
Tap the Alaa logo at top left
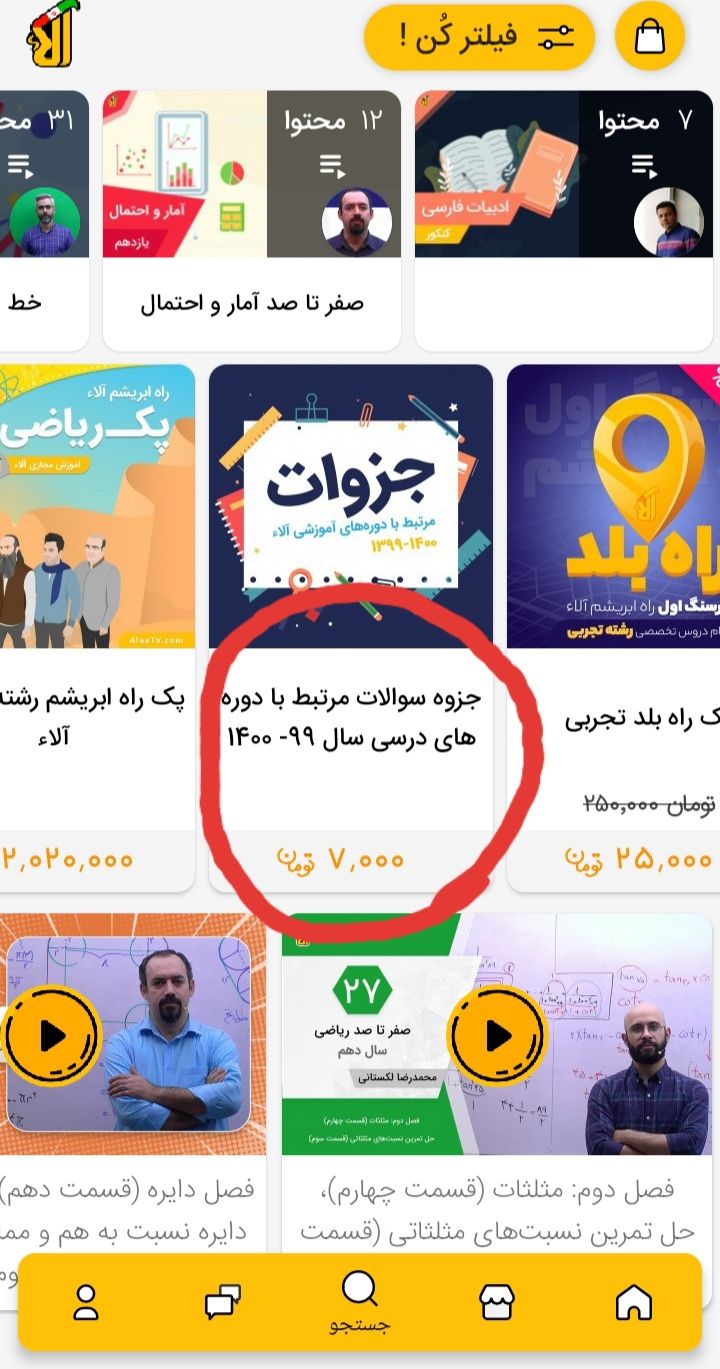(x=54, y=36)
